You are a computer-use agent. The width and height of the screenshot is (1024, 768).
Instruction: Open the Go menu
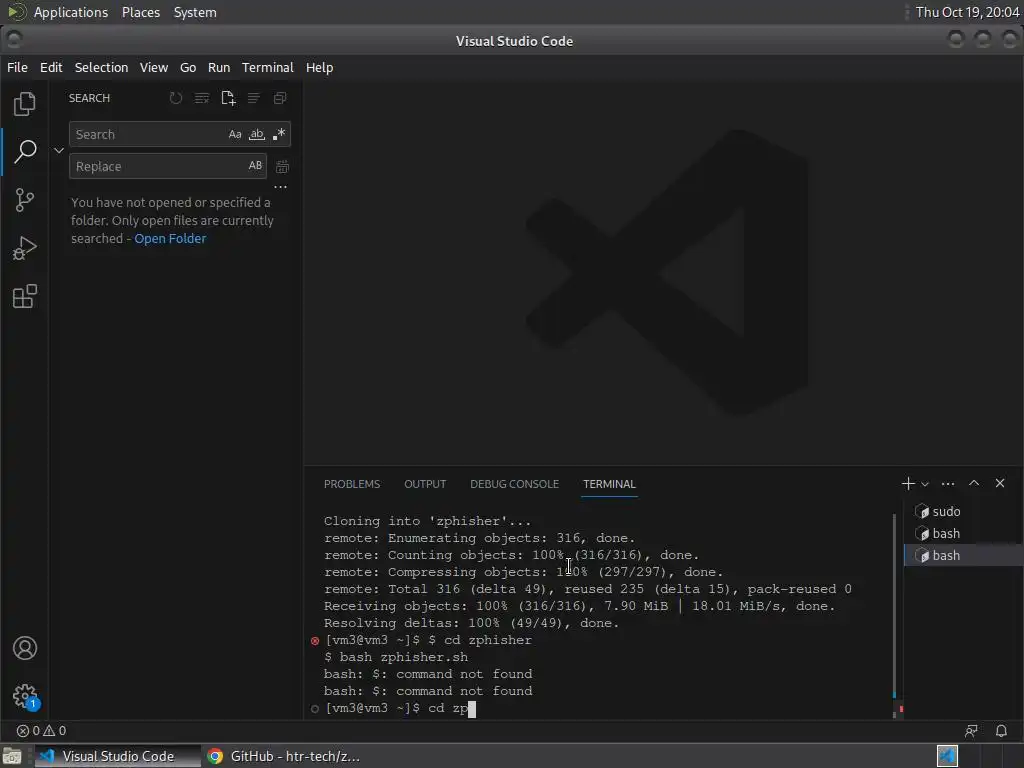tap(188, 67)
